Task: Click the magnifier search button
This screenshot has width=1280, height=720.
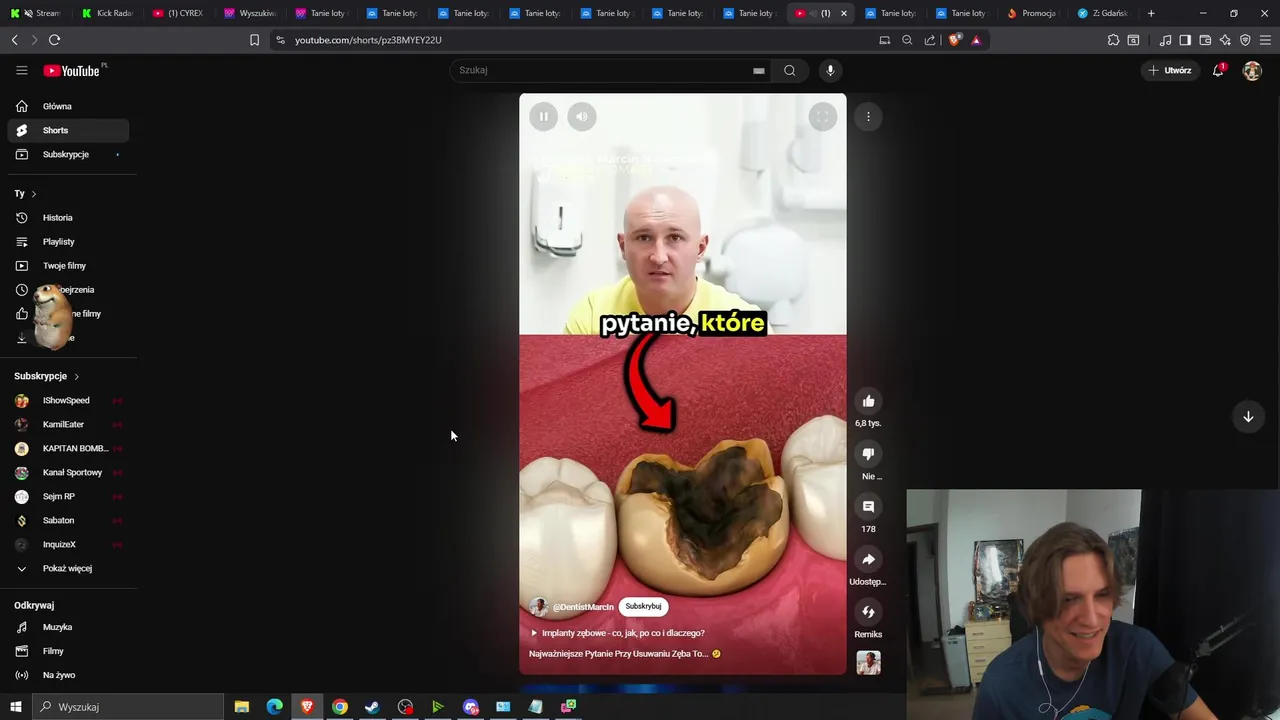Action: (790, 70)
